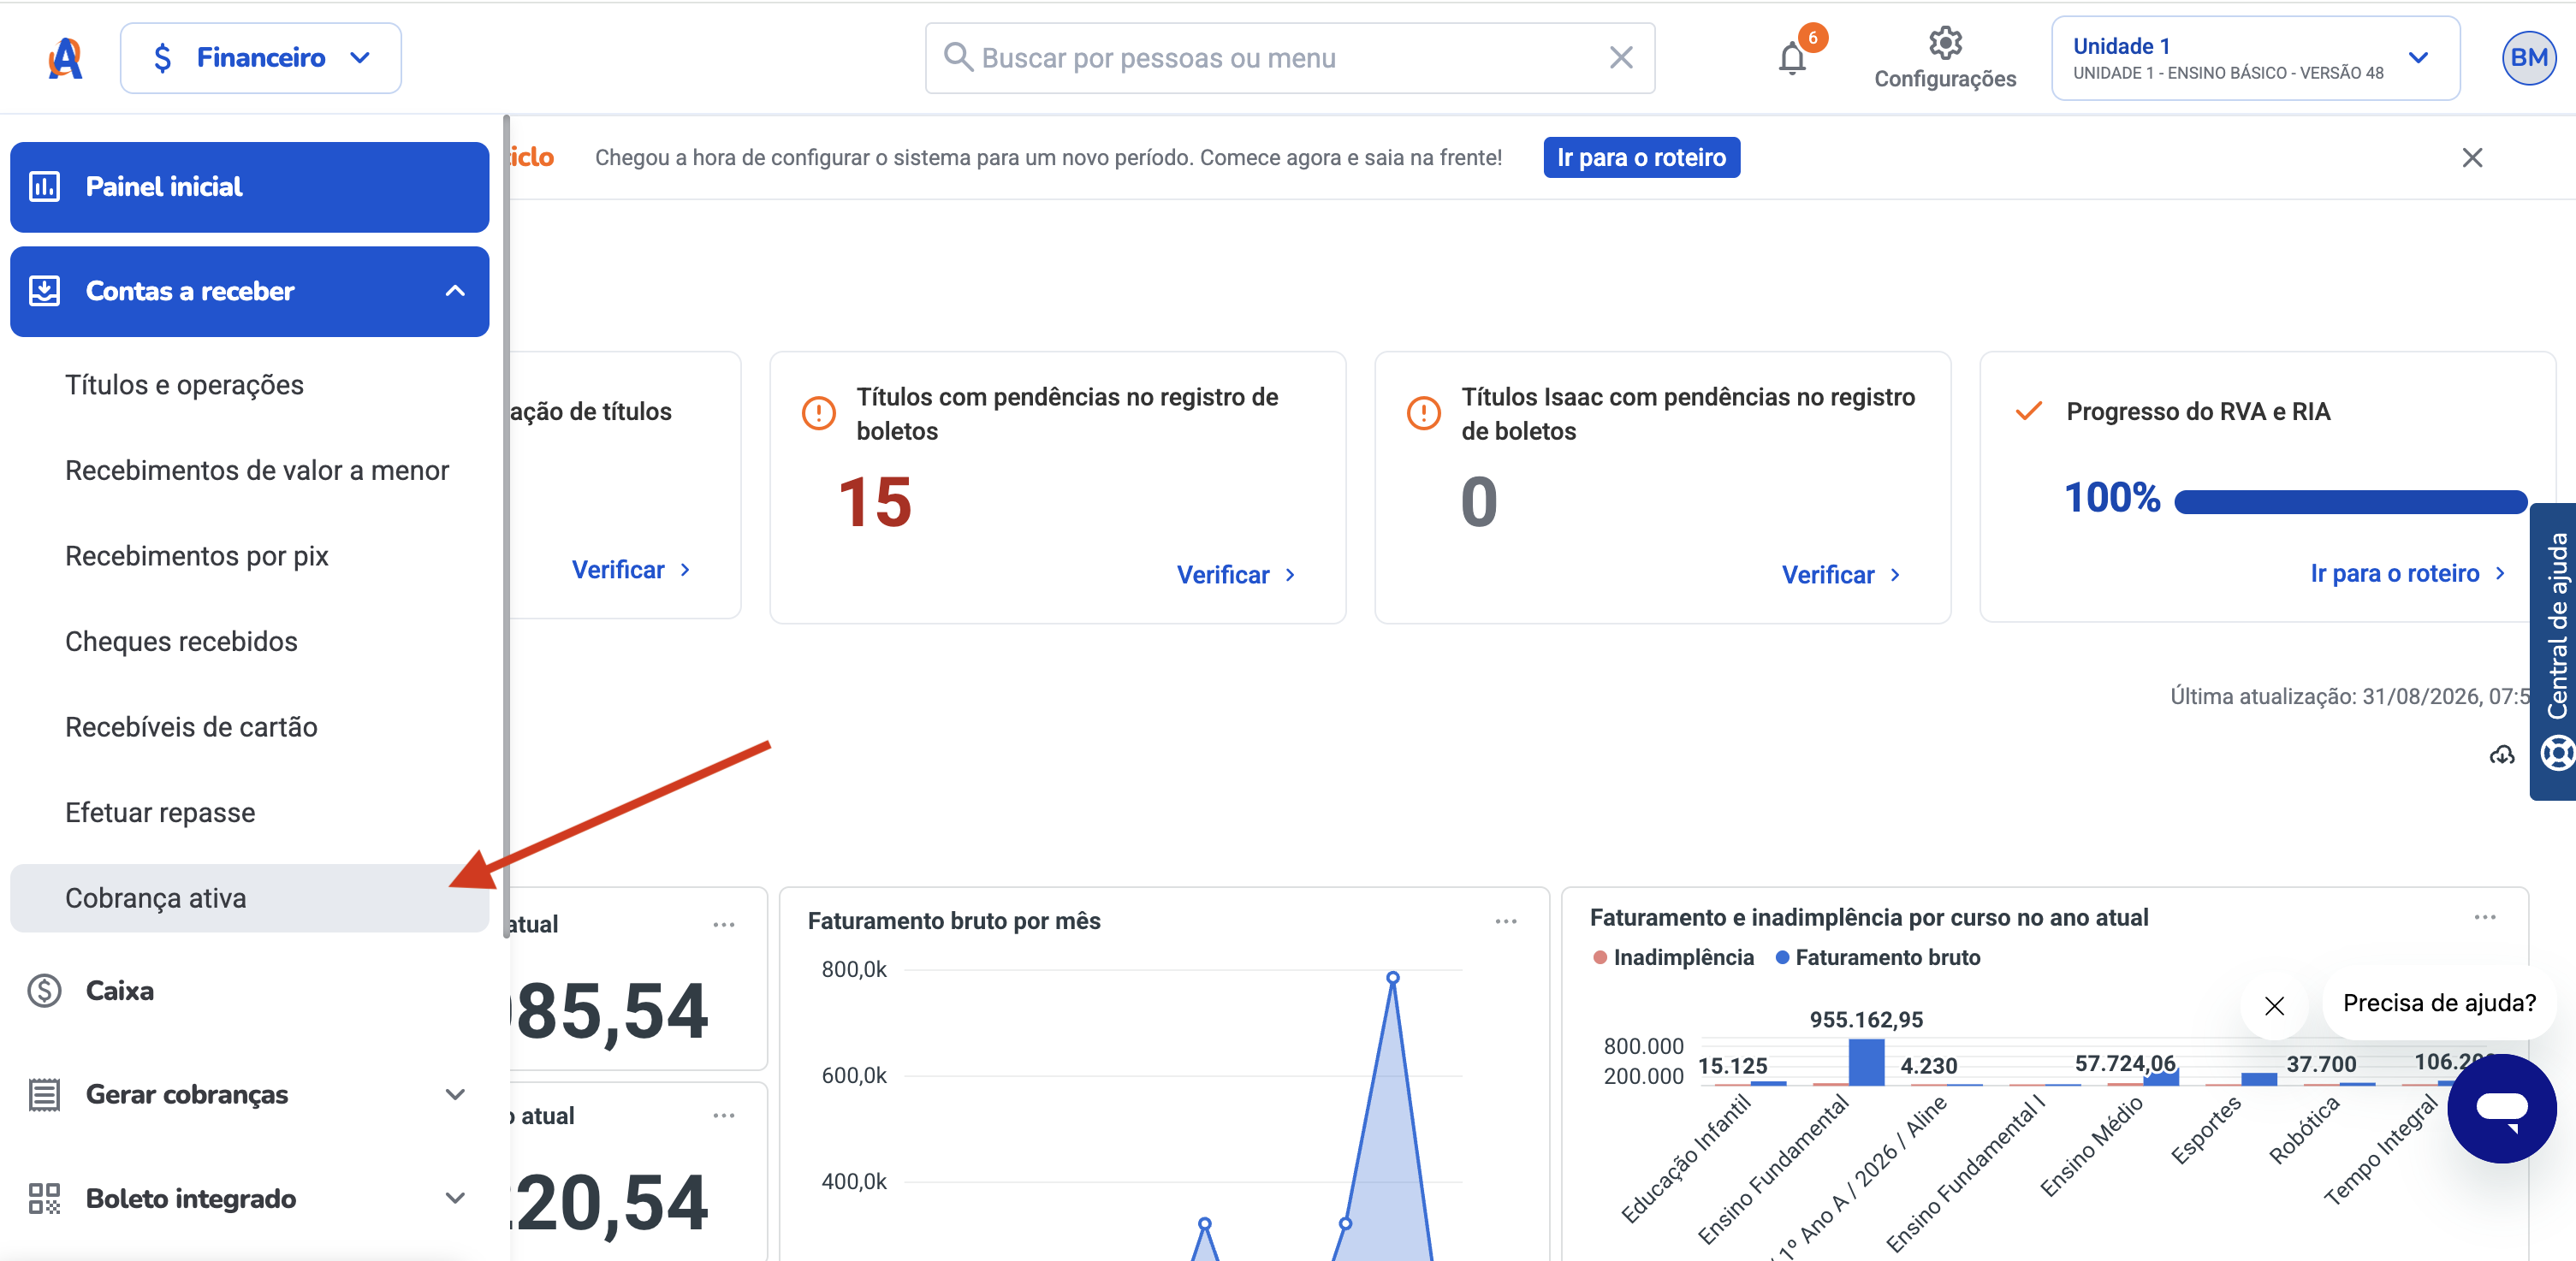The width and height of the screenshot is (2576, 1261).
Task: Click the app logo icon
Action: tap(65, 58)
